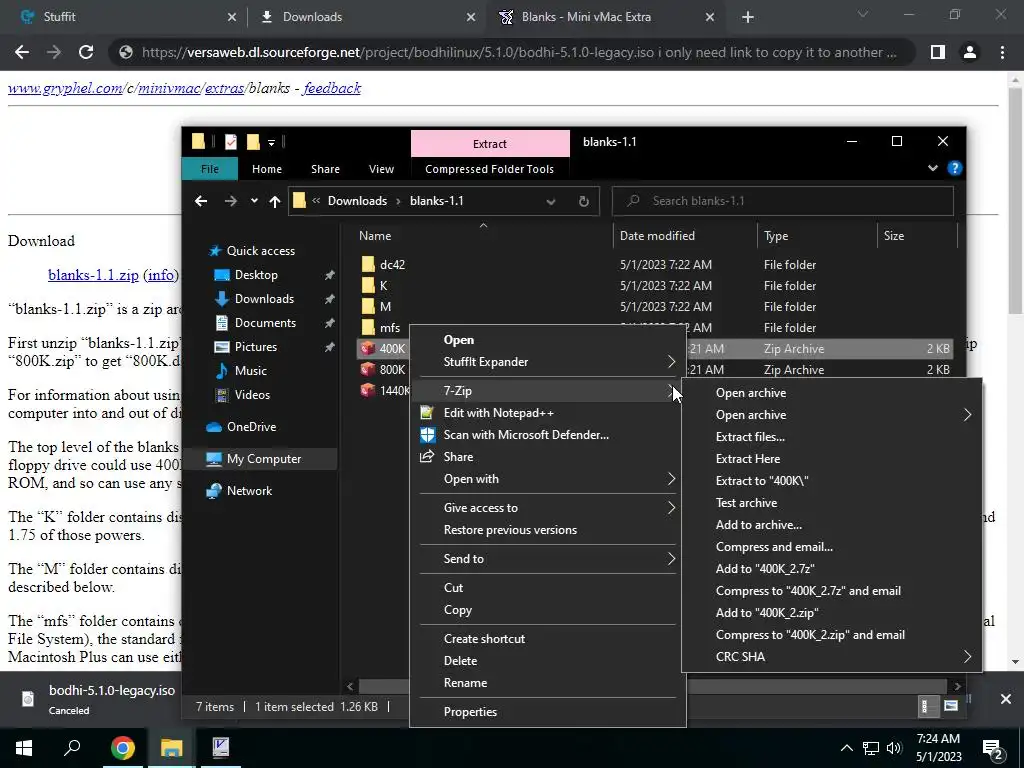Click the volume speaker tray icon
This screenshot has width=1024, height=768.
(x=894, y=748)
